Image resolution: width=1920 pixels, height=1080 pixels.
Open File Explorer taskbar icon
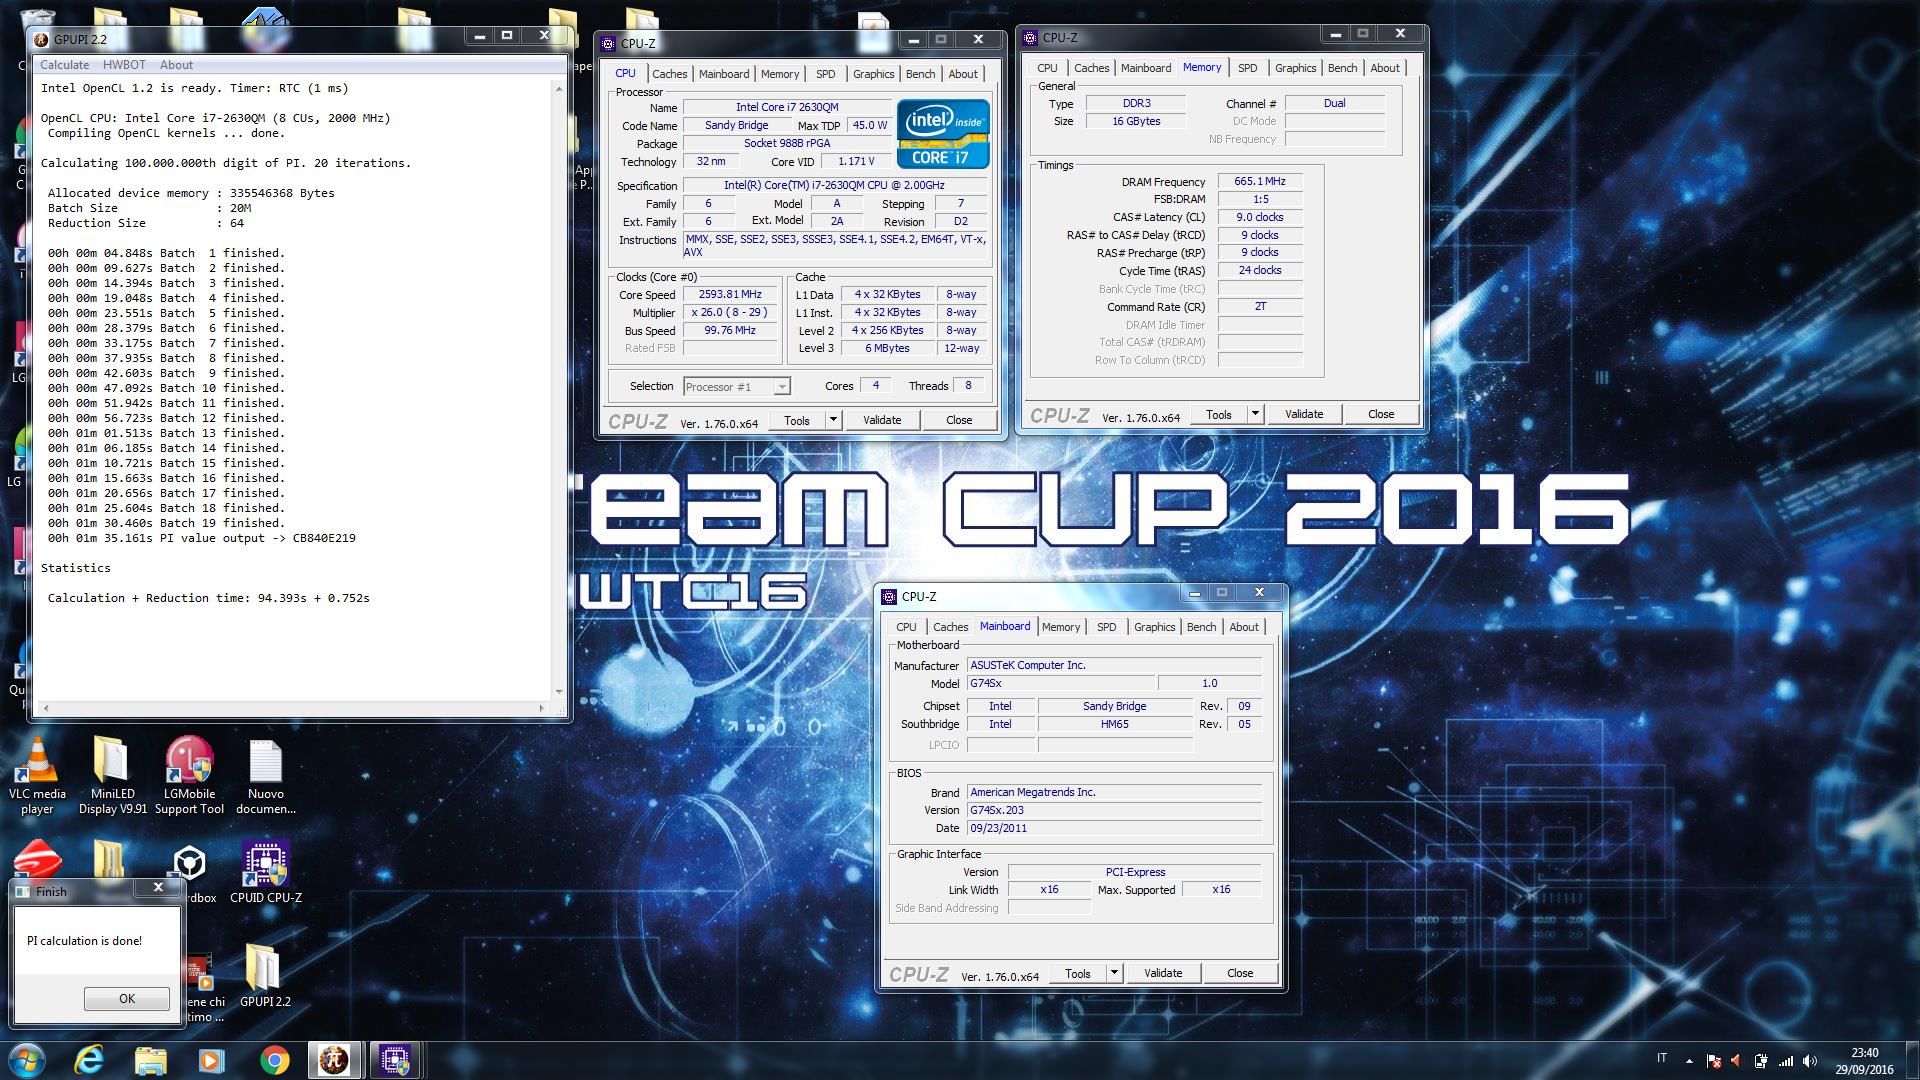pos(150,1060)
